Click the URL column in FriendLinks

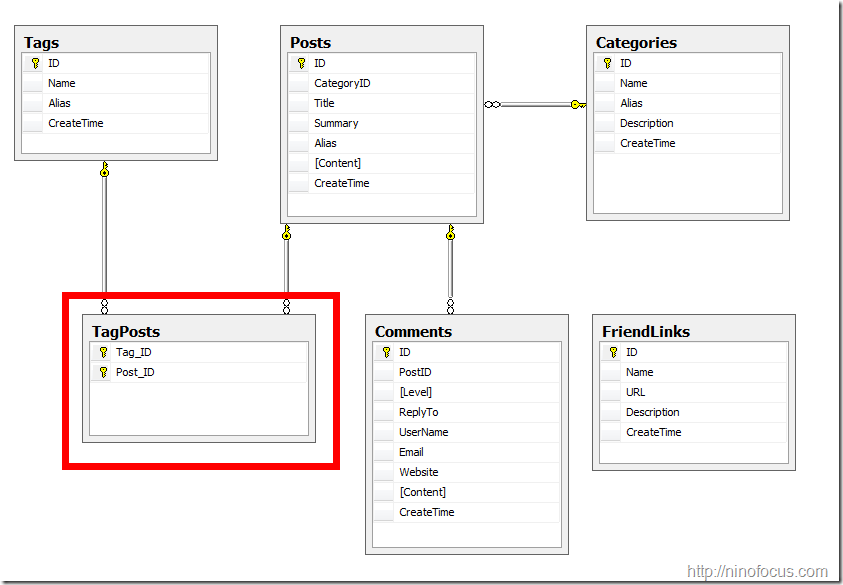pyautogui.click(x=694, y=392)
